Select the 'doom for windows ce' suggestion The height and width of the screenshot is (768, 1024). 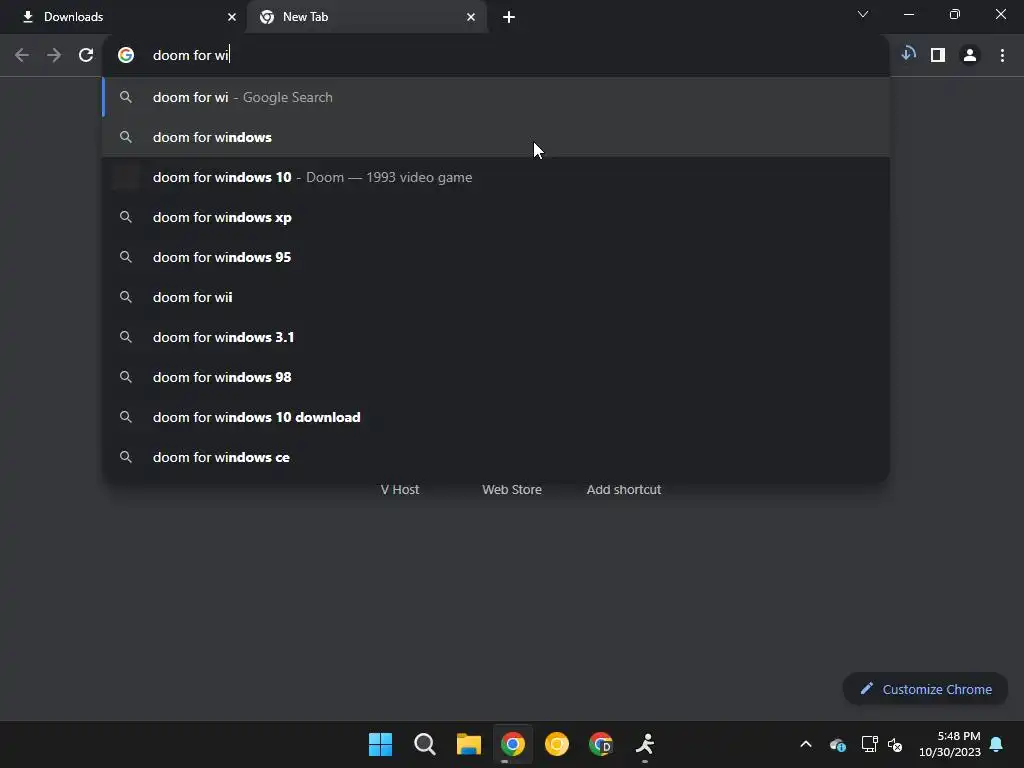[496, 457]
